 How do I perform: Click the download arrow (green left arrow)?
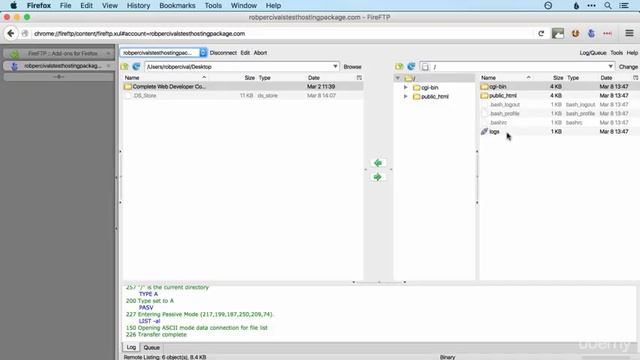click(x=378, y=163)
